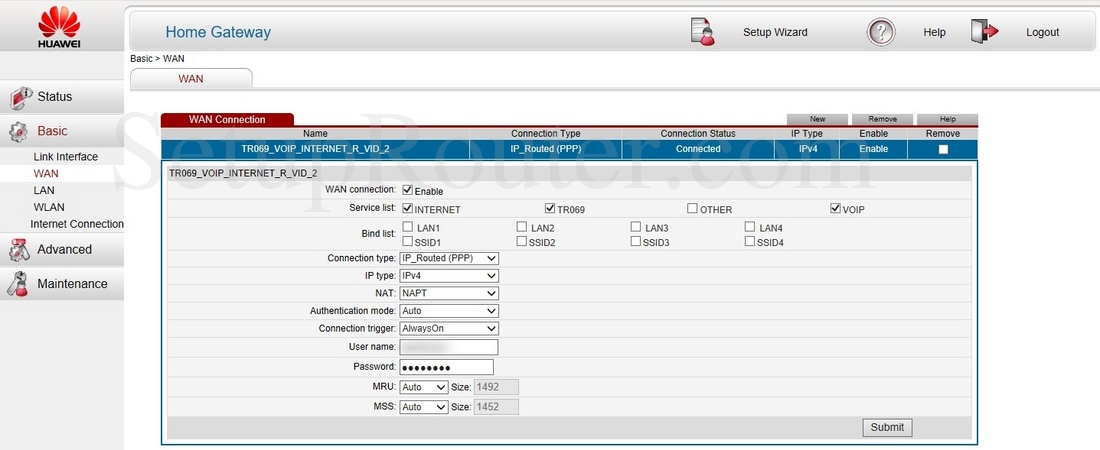Open the Advanced menu
This screenshot has height=450, width=1100.
click(62, 249)
